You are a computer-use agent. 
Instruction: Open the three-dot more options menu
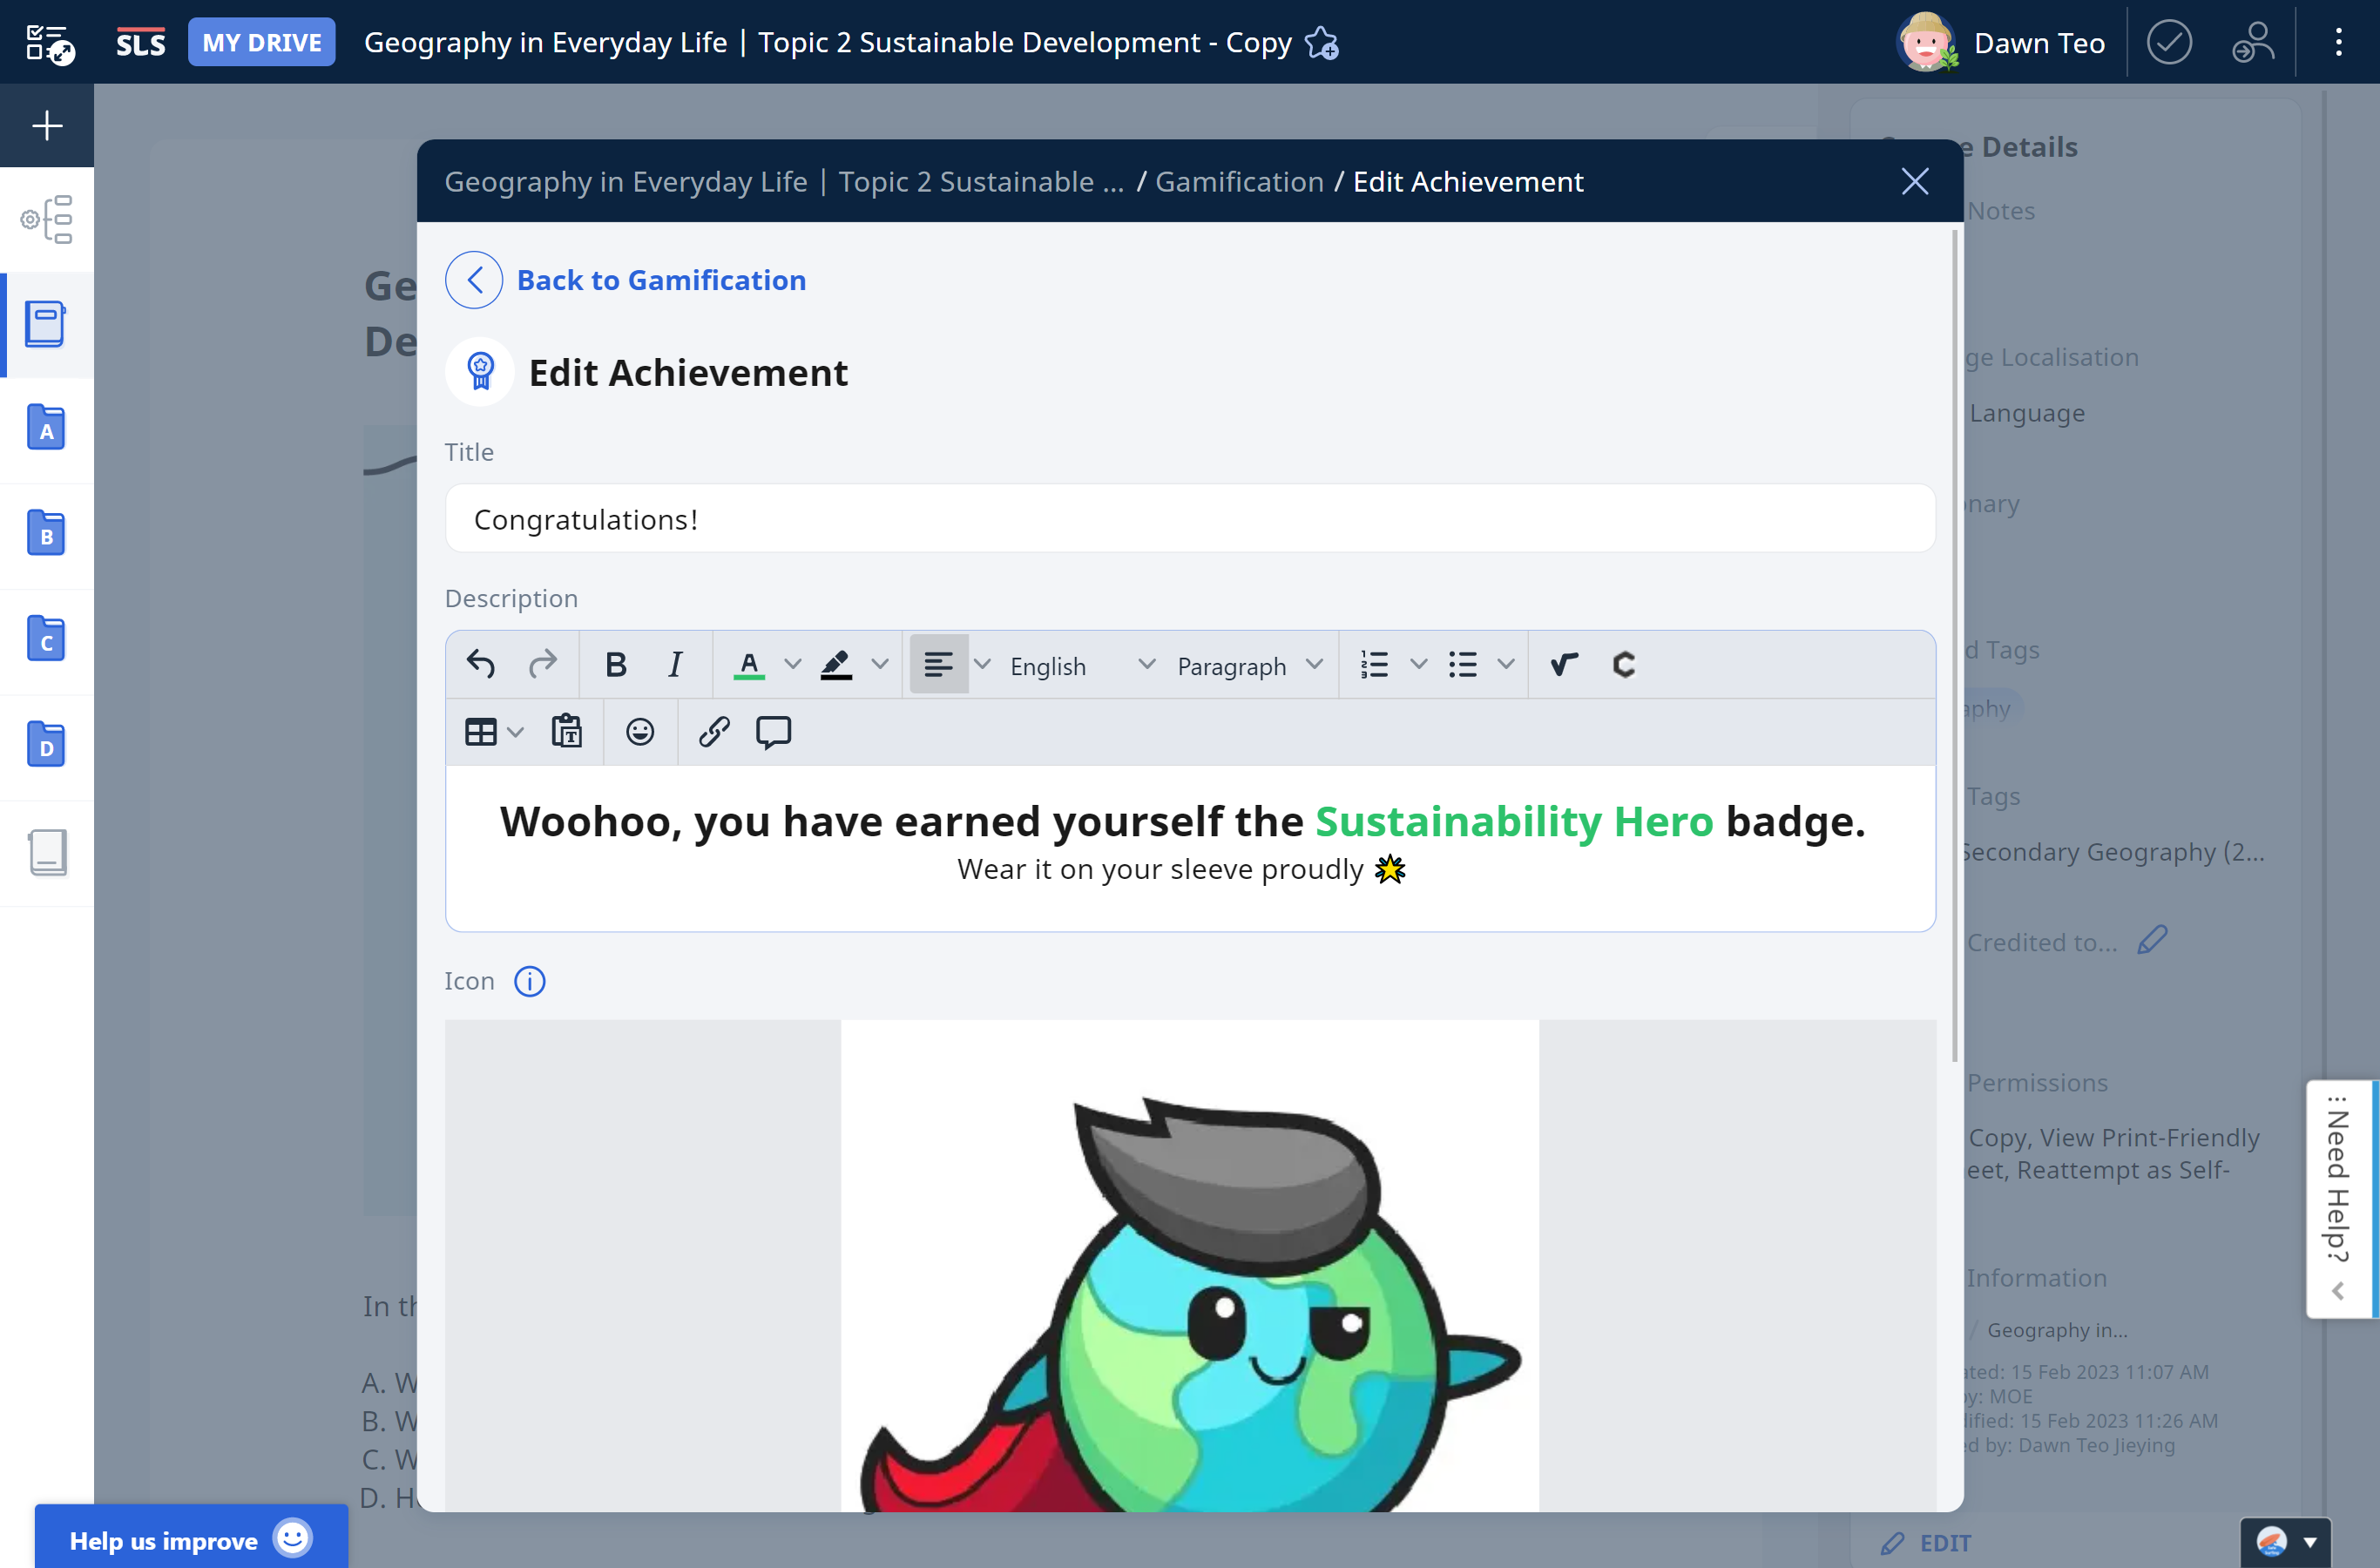point(2338,42)
